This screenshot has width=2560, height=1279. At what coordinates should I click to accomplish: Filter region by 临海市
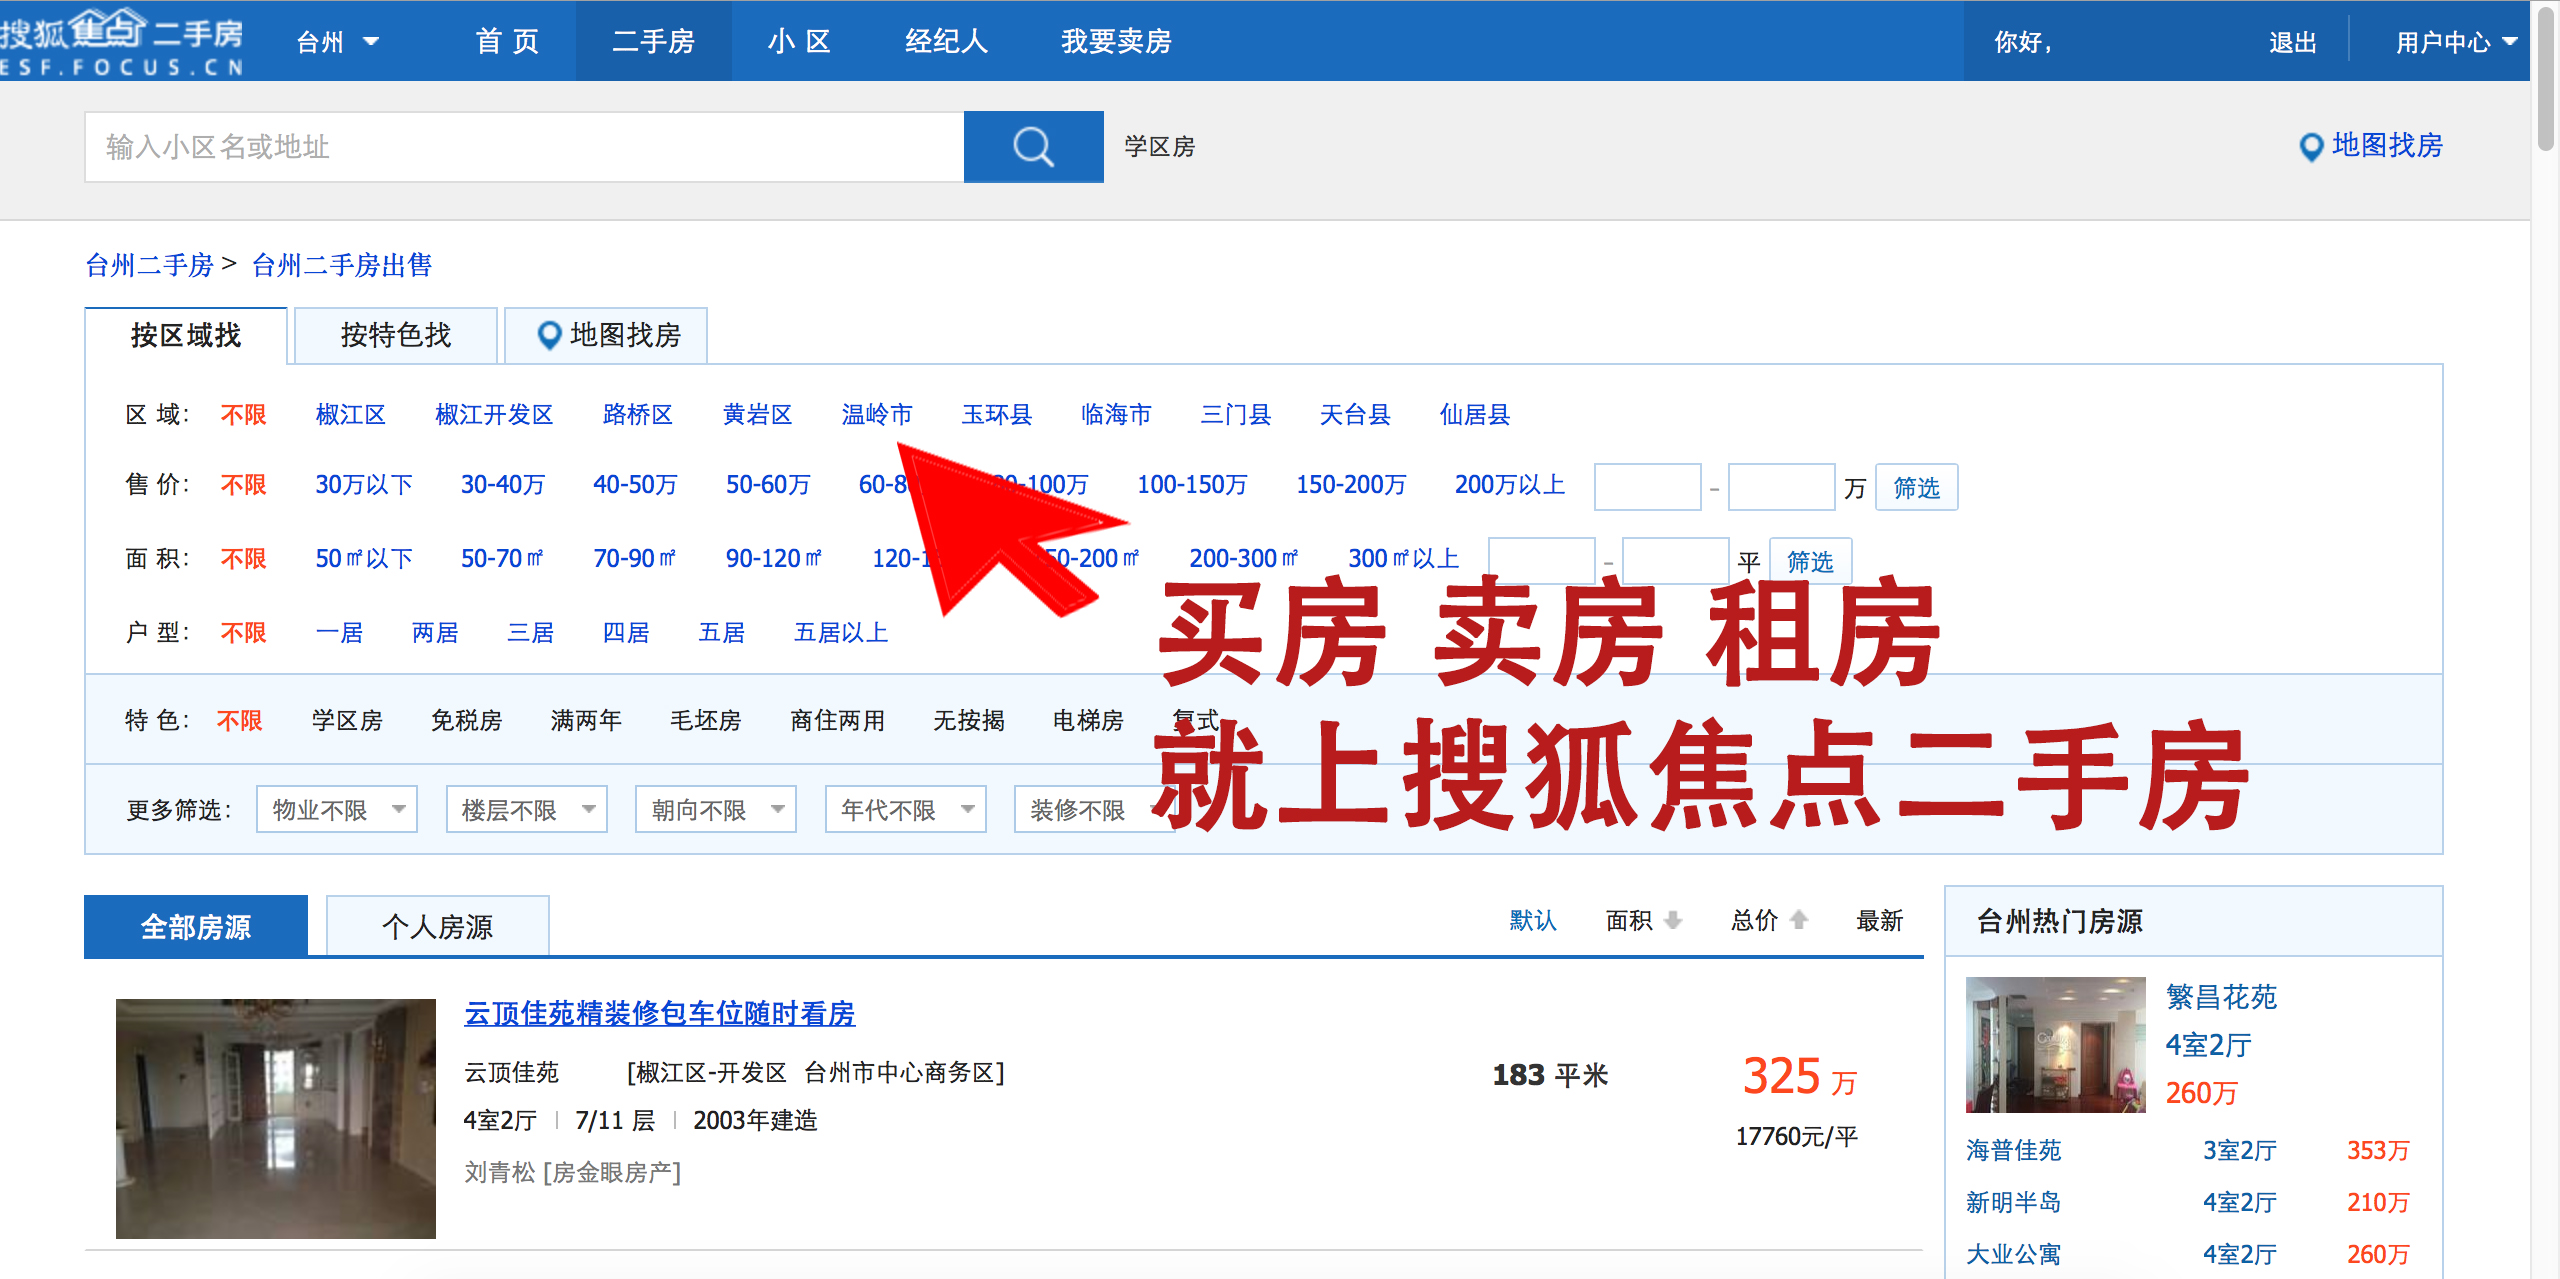[1116, 414]
